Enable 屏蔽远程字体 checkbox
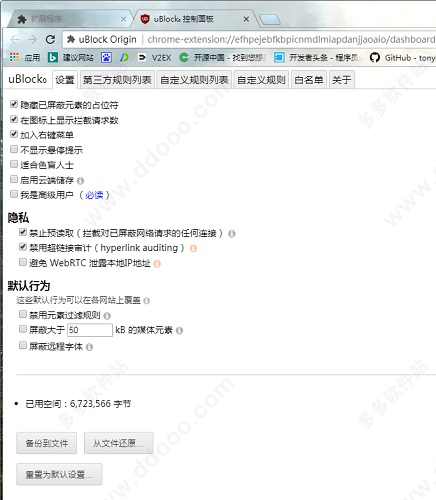The width and height of the screenshot is (436, 500). point(23,345)
